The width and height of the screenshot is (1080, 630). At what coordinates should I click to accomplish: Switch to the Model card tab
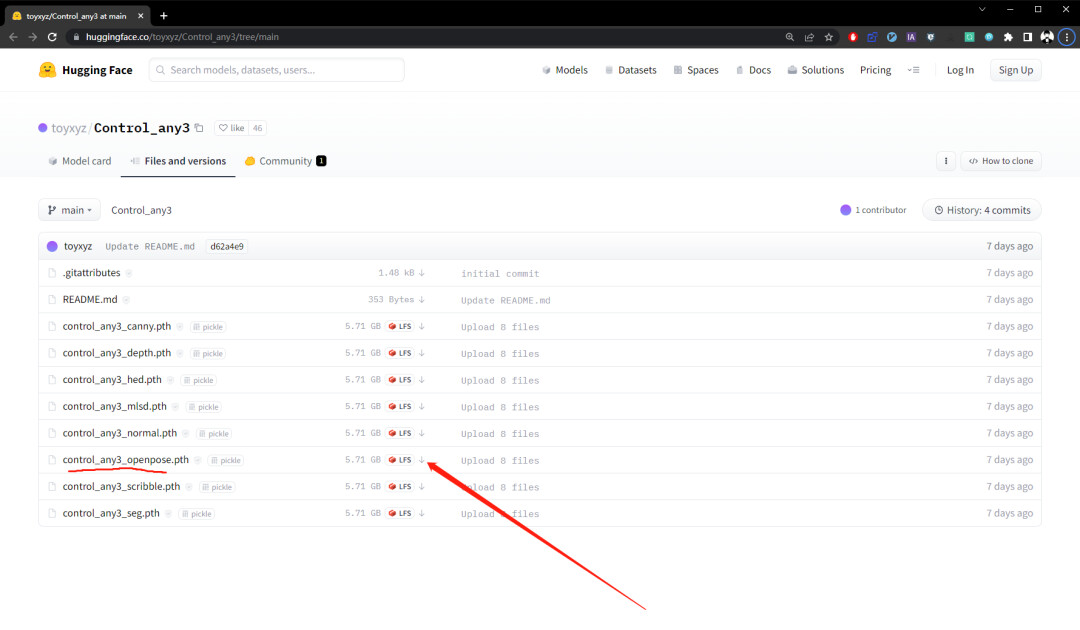tap(79, 161)
